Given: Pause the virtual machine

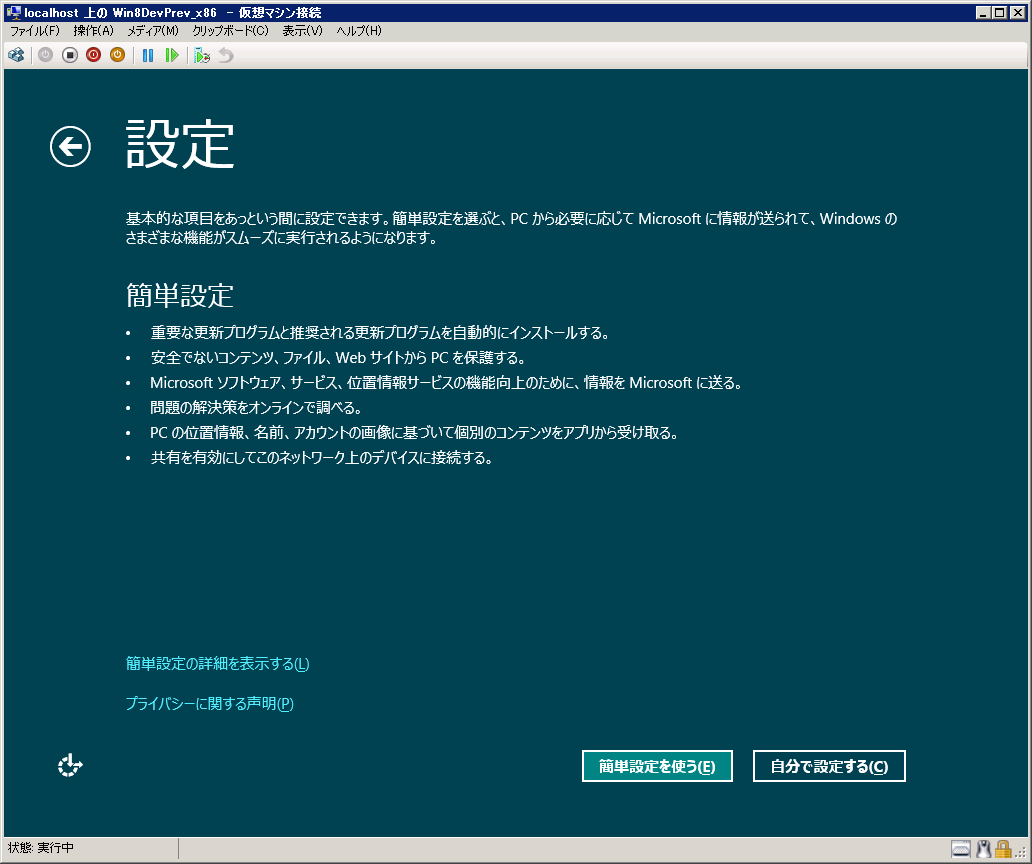Looking at the screenshot, I should pos(148,55).
